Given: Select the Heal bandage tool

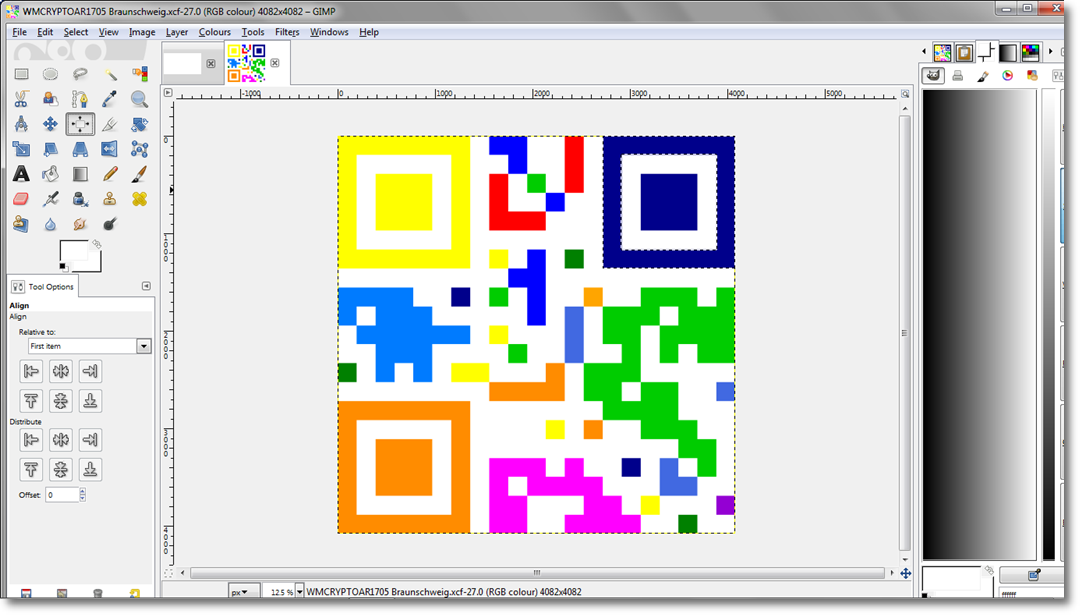Looking at the screenshot, I should 139,199.
